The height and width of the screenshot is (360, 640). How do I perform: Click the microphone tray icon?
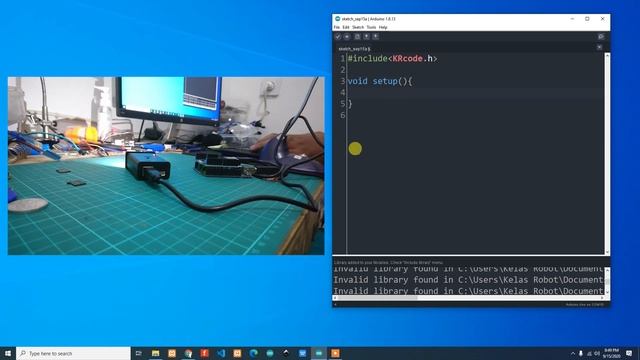click(x=581, y=353)
